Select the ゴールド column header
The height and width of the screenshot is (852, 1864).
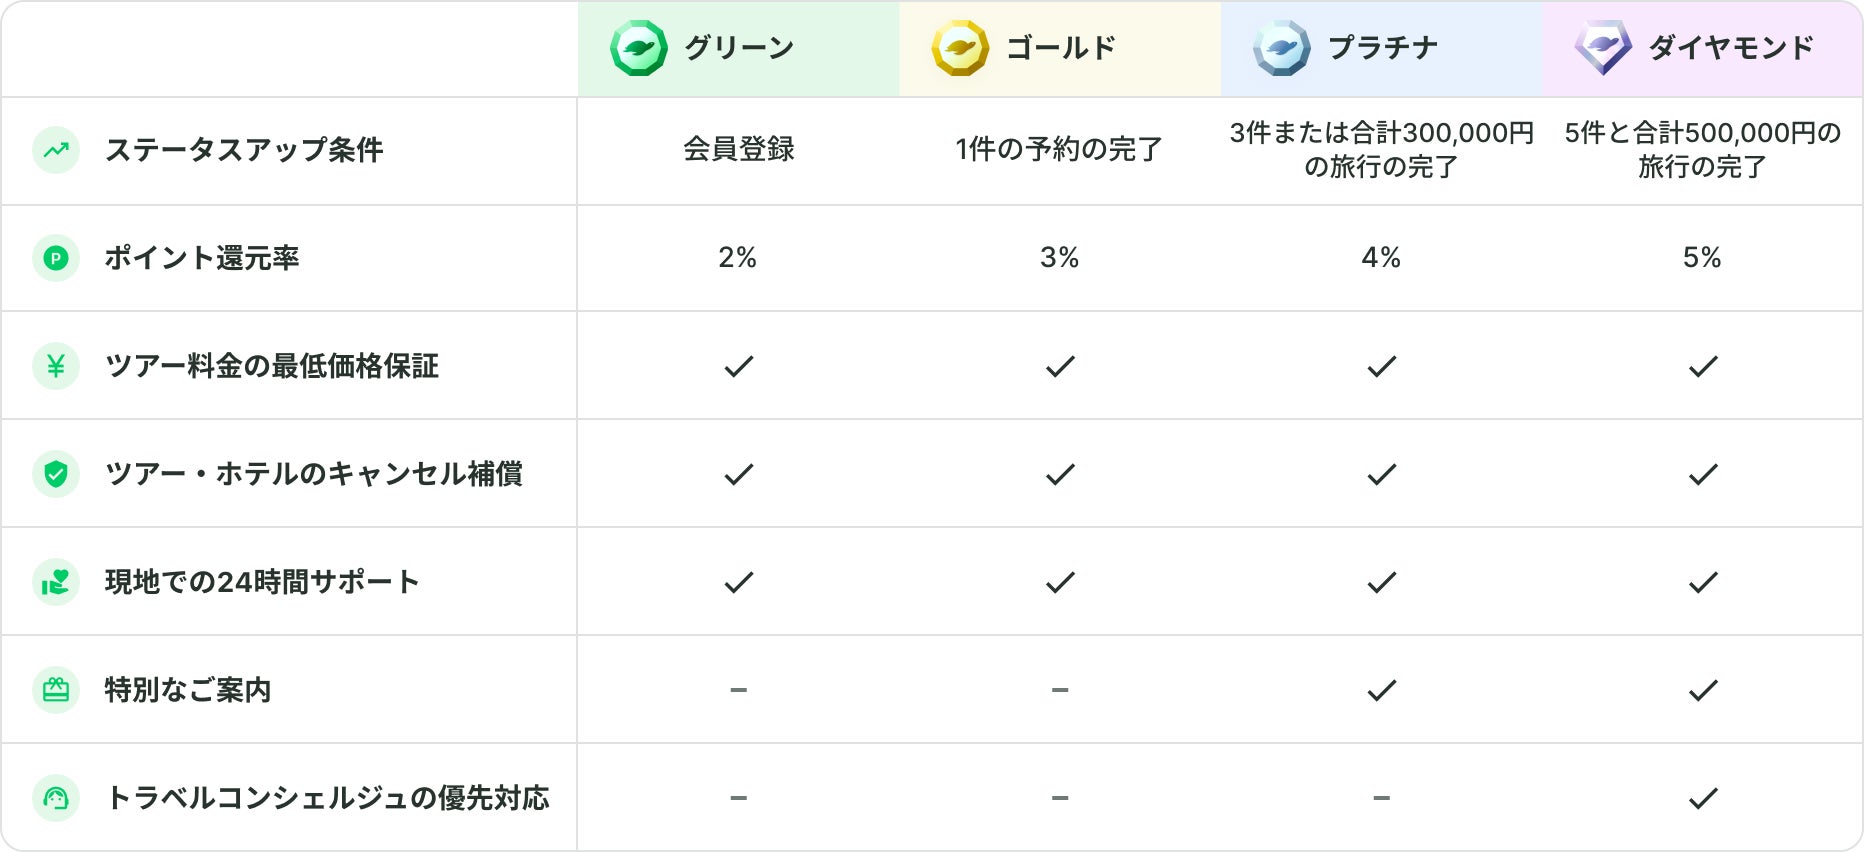tap(1060, 48)
